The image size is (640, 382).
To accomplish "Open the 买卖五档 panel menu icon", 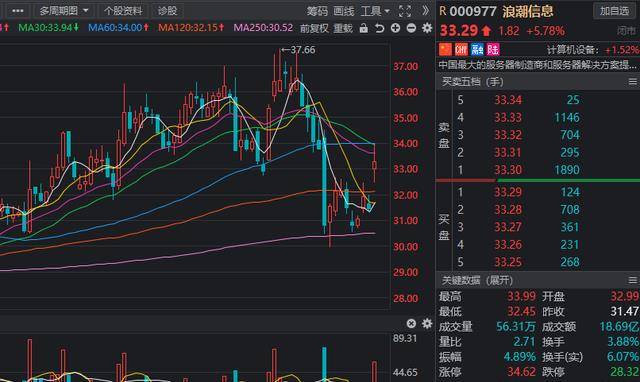I will [x=632, y=82].
